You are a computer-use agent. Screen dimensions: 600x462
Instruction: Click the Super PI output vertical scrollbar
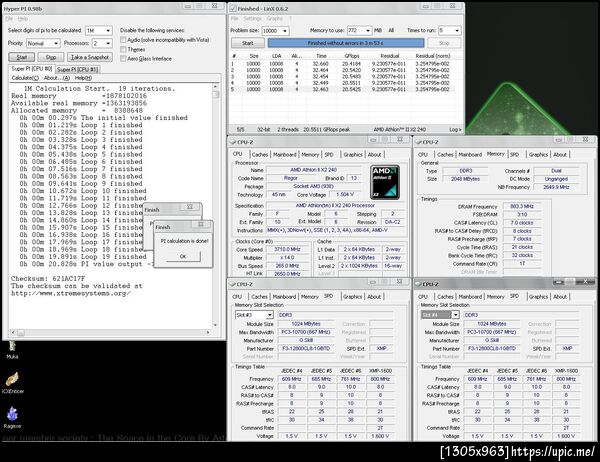point(215,205)
